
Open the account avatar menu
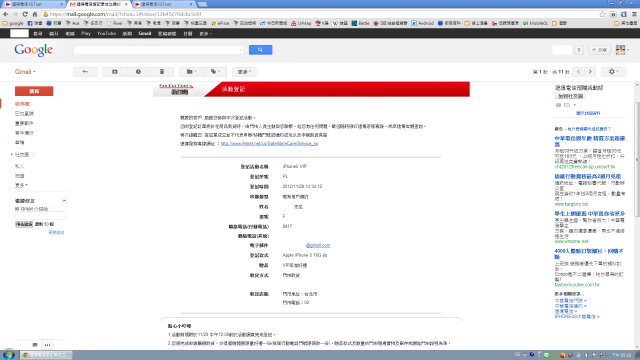[x=622, y=50]
